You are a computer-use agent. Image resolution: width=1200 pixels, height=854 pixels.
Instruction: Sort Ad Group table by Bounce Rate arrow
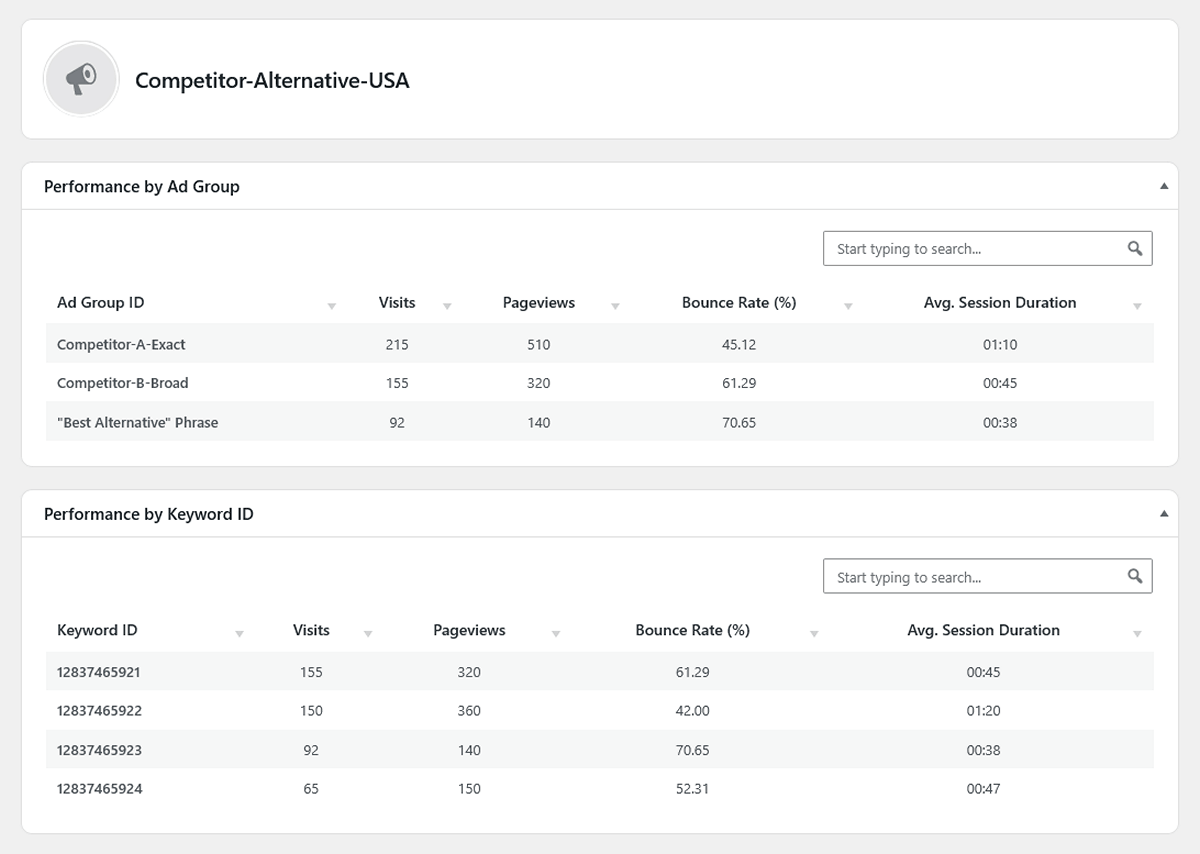tap(848, 306)
